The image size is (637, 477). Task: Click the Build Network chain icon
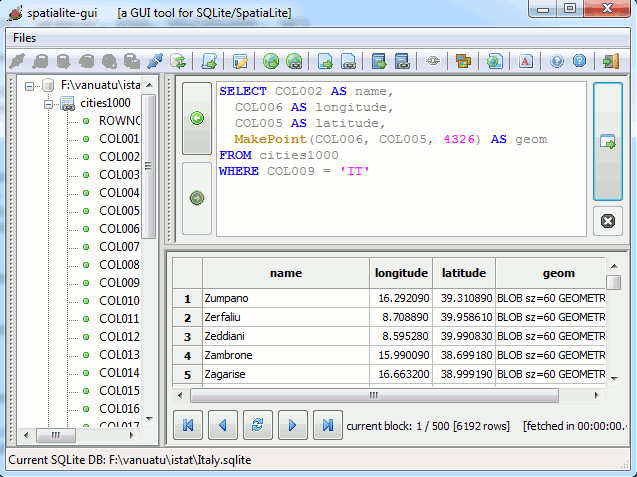pos(433,61)
